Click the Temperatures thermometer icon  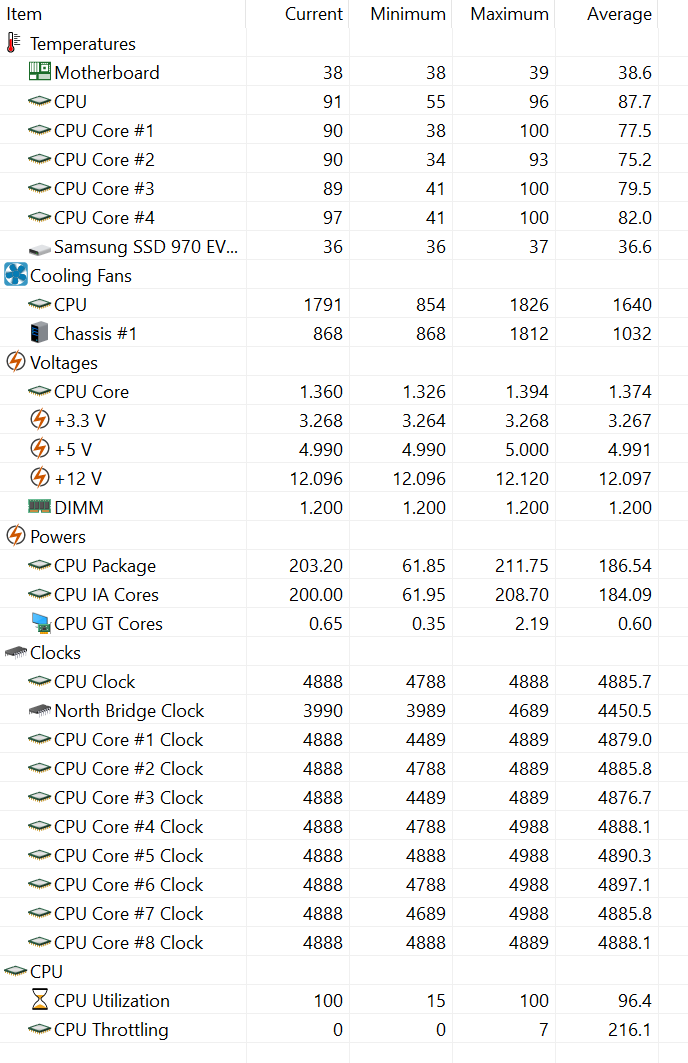(13, 43)
